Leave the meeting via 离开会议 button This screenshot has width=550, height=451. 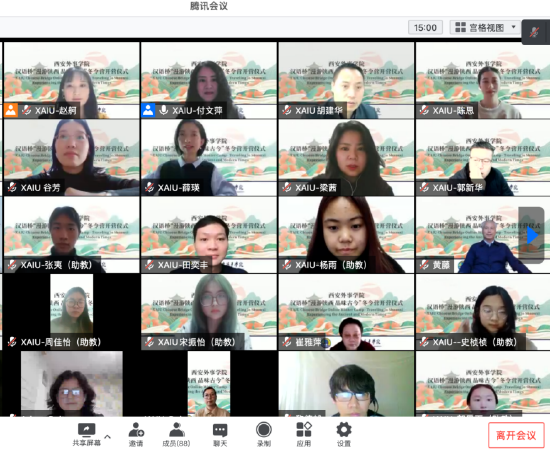(x=516, y=435)
